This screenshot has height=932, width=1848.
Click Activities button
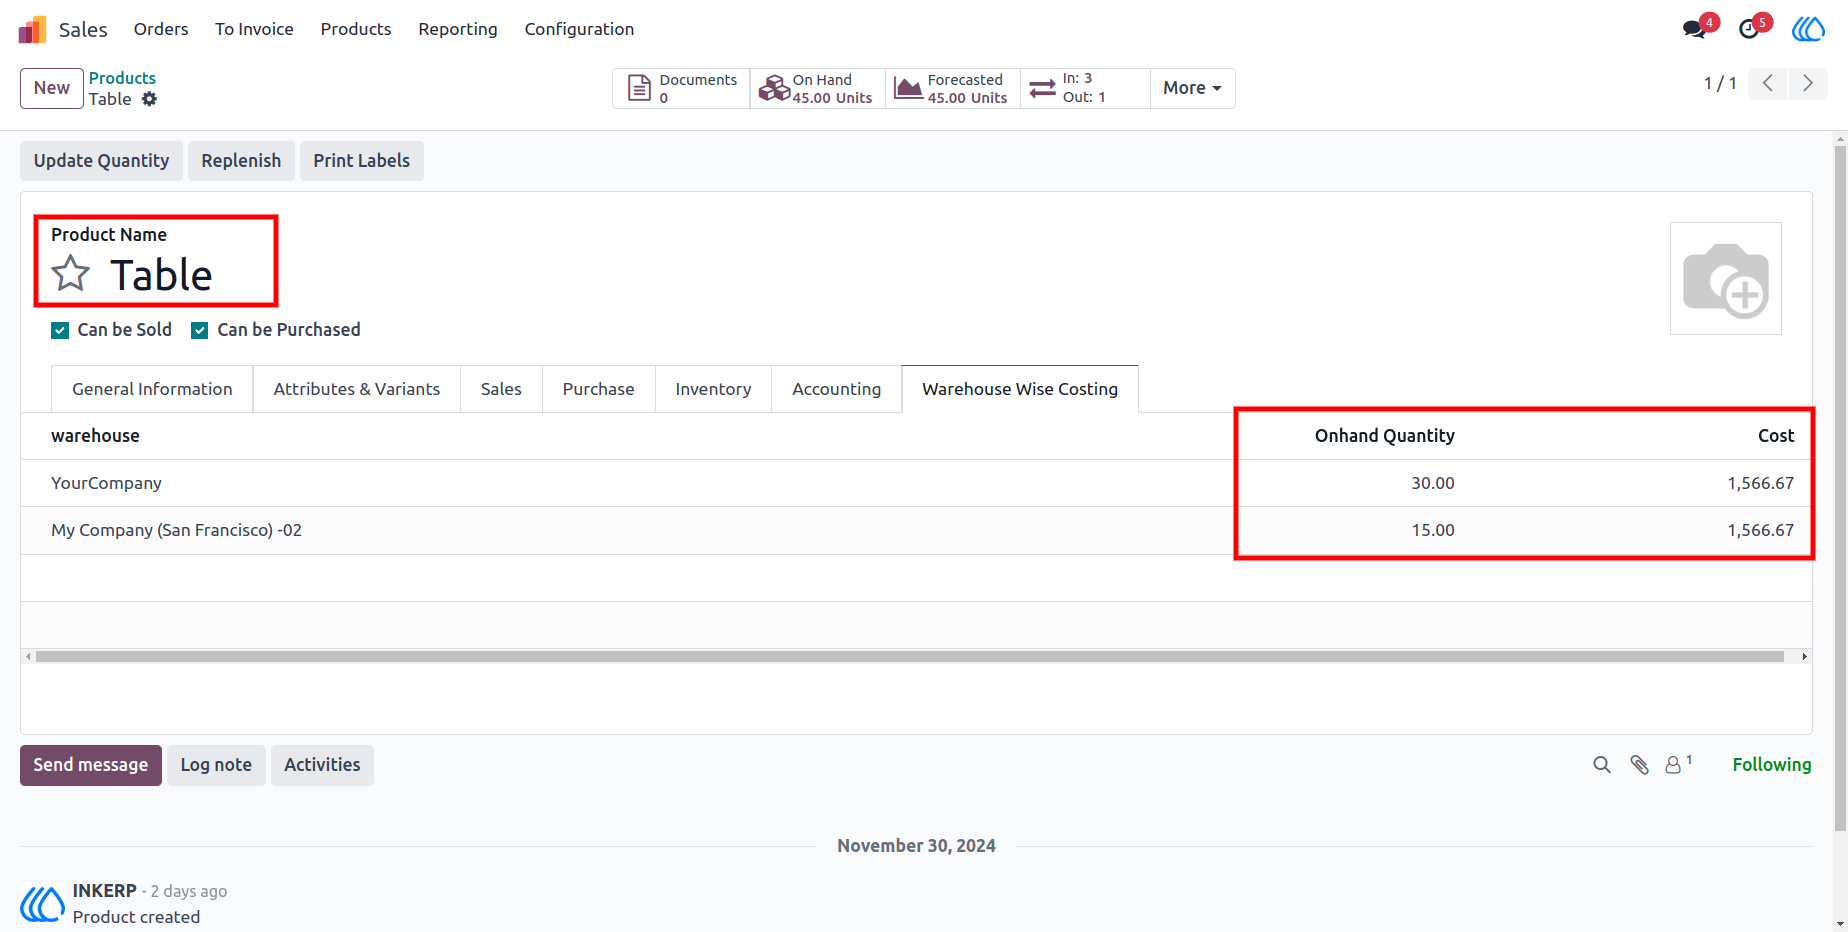[x=322, y=765]
